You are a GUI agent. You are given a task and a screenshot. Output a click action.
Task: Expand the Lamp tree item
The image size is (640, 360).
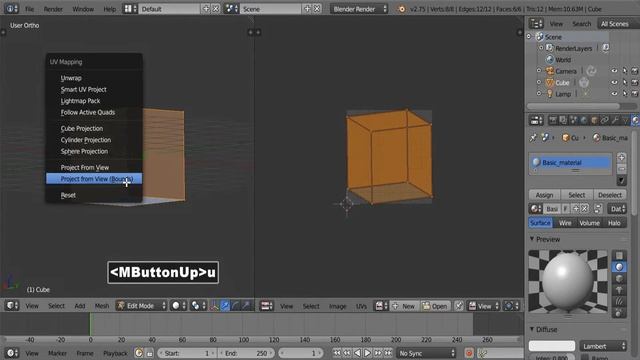point(539,94)
